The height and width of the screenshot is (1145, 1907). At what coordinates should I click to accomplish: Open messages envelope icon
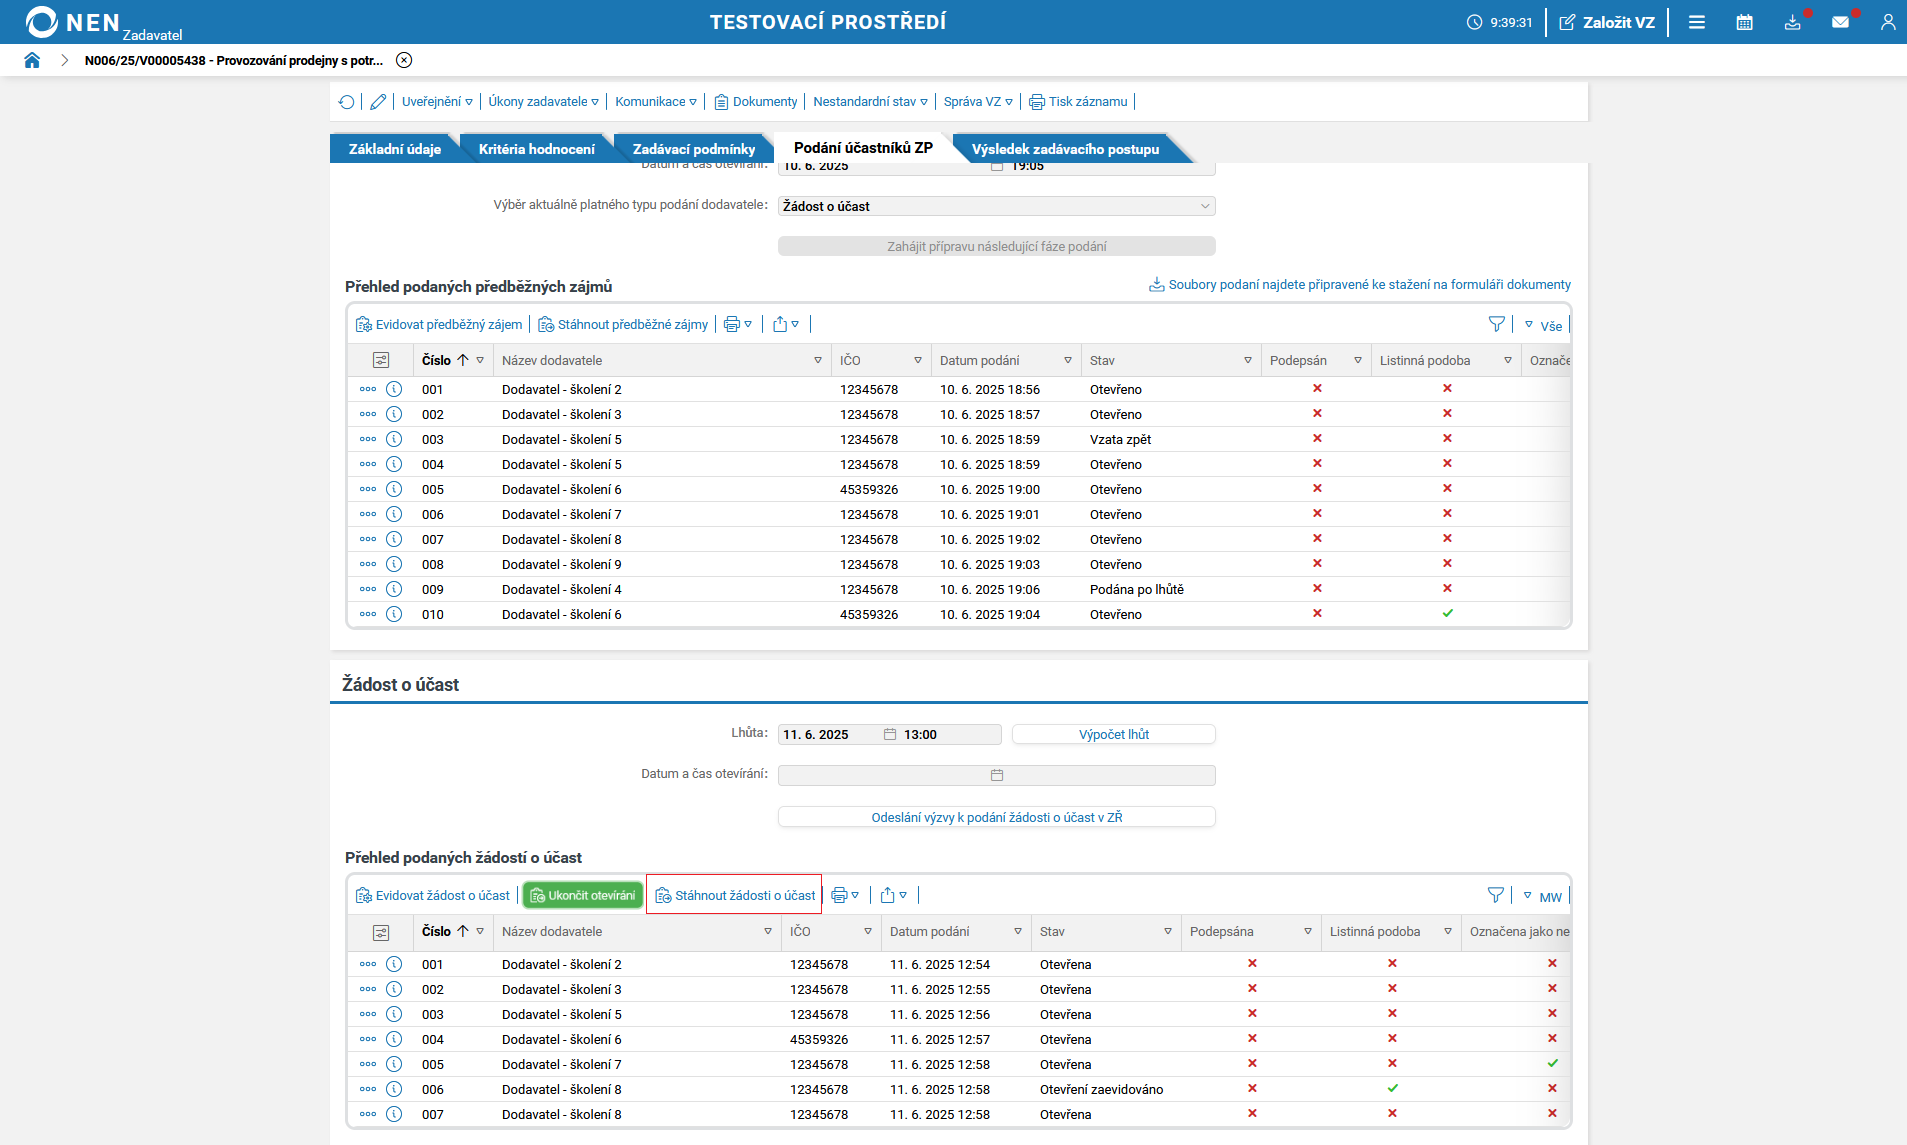click(1841, 22)
